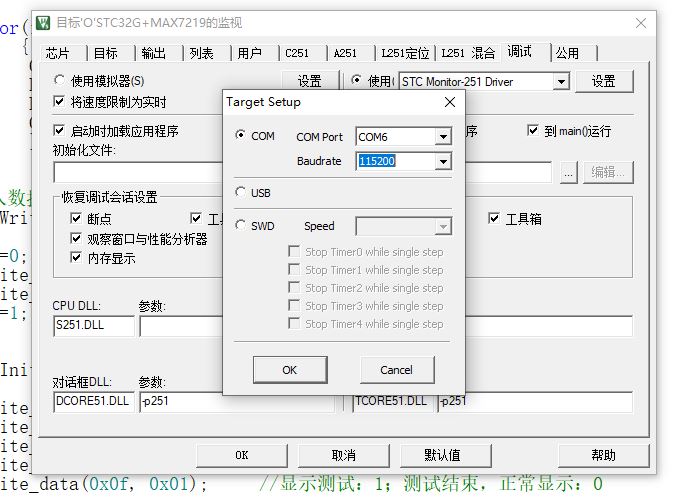Click the browse '...' button for the init file
Screen dimensions: 676x497
tap(569, 173)
